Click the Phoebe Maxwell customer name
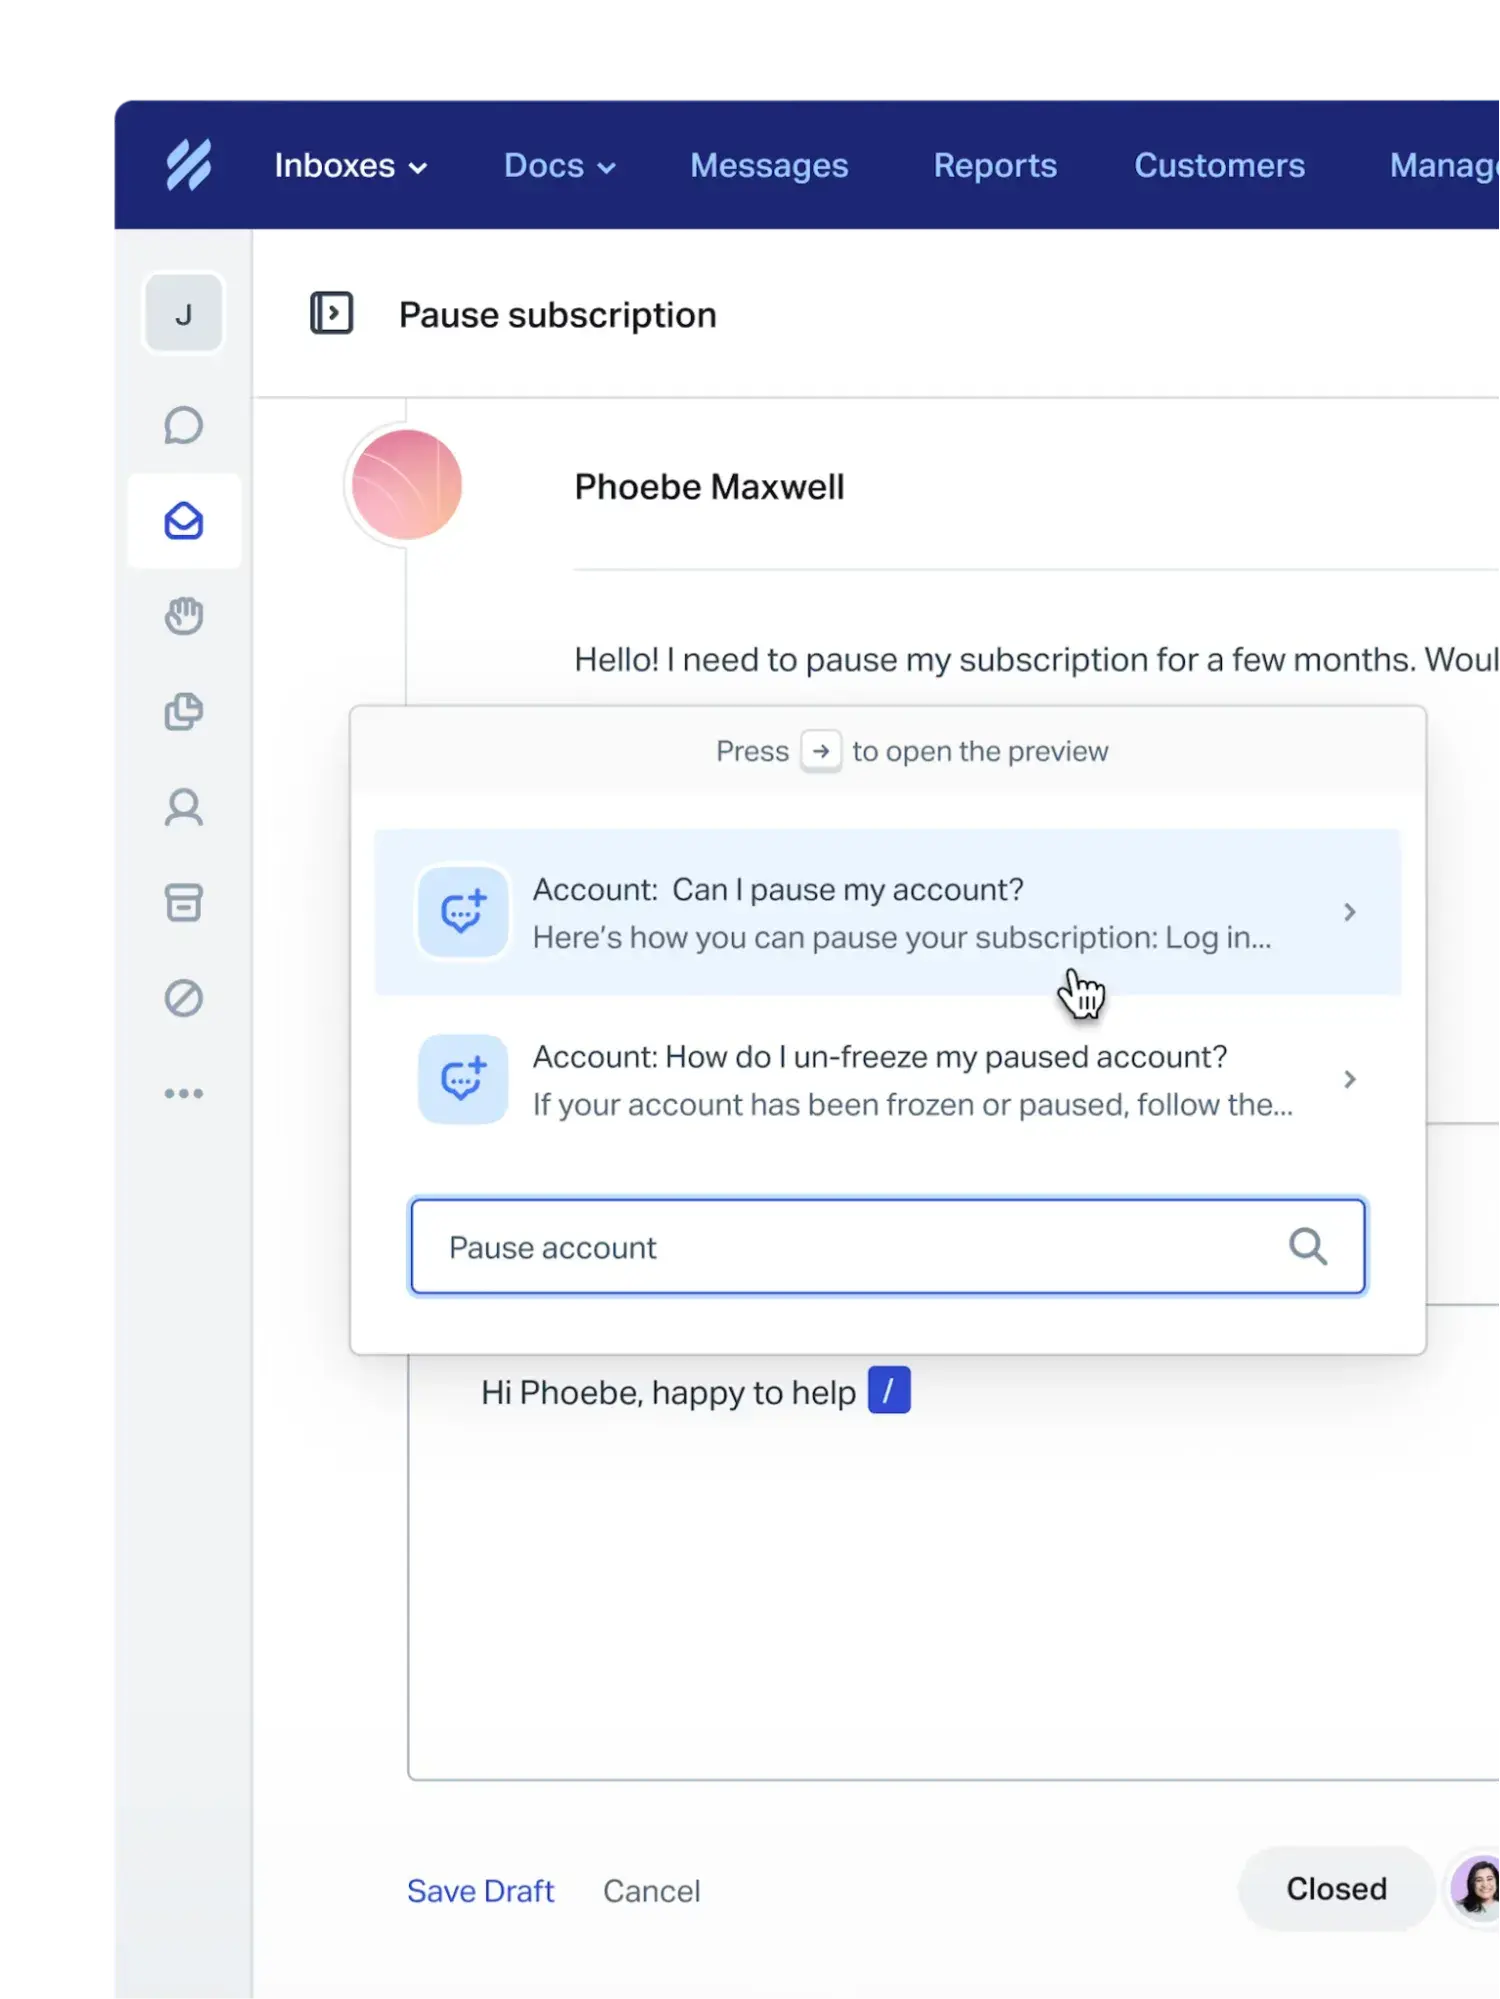 click(709, 487)
